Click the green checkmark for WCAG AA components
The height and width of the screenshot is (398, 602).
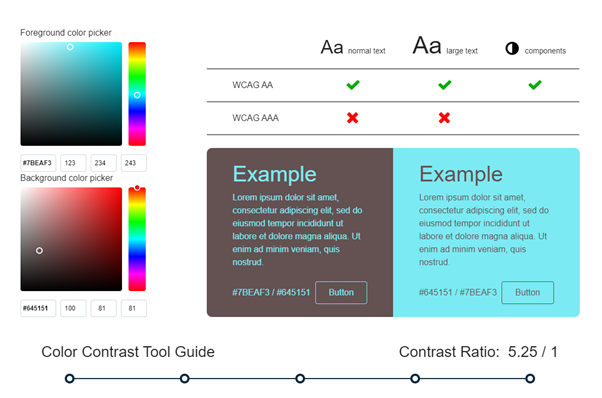point(535,85)
